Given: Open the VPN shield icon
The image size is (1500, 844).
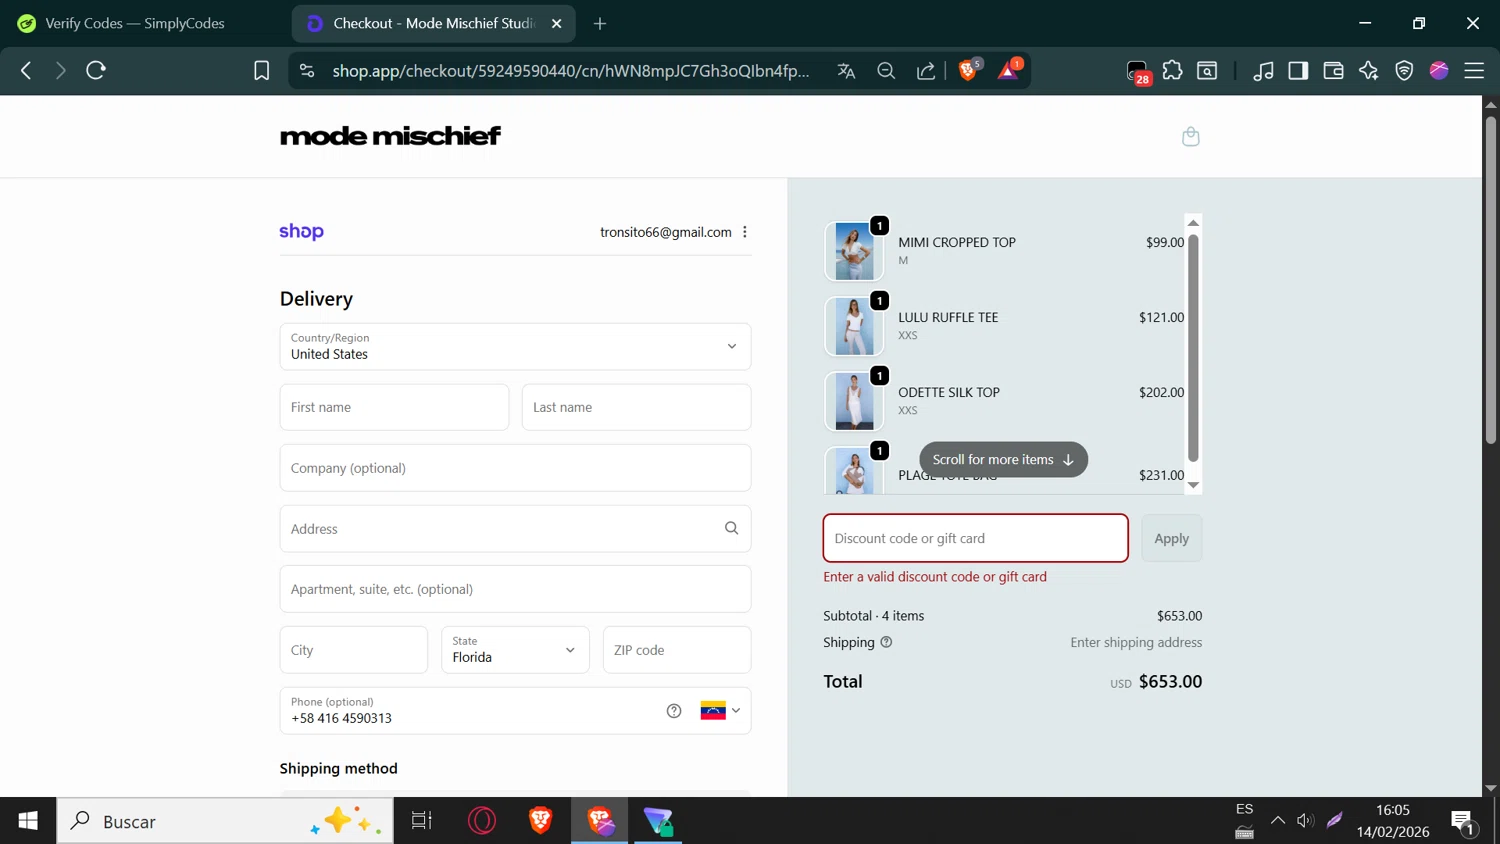Looking at the screenshot, I should (1404, 70).
